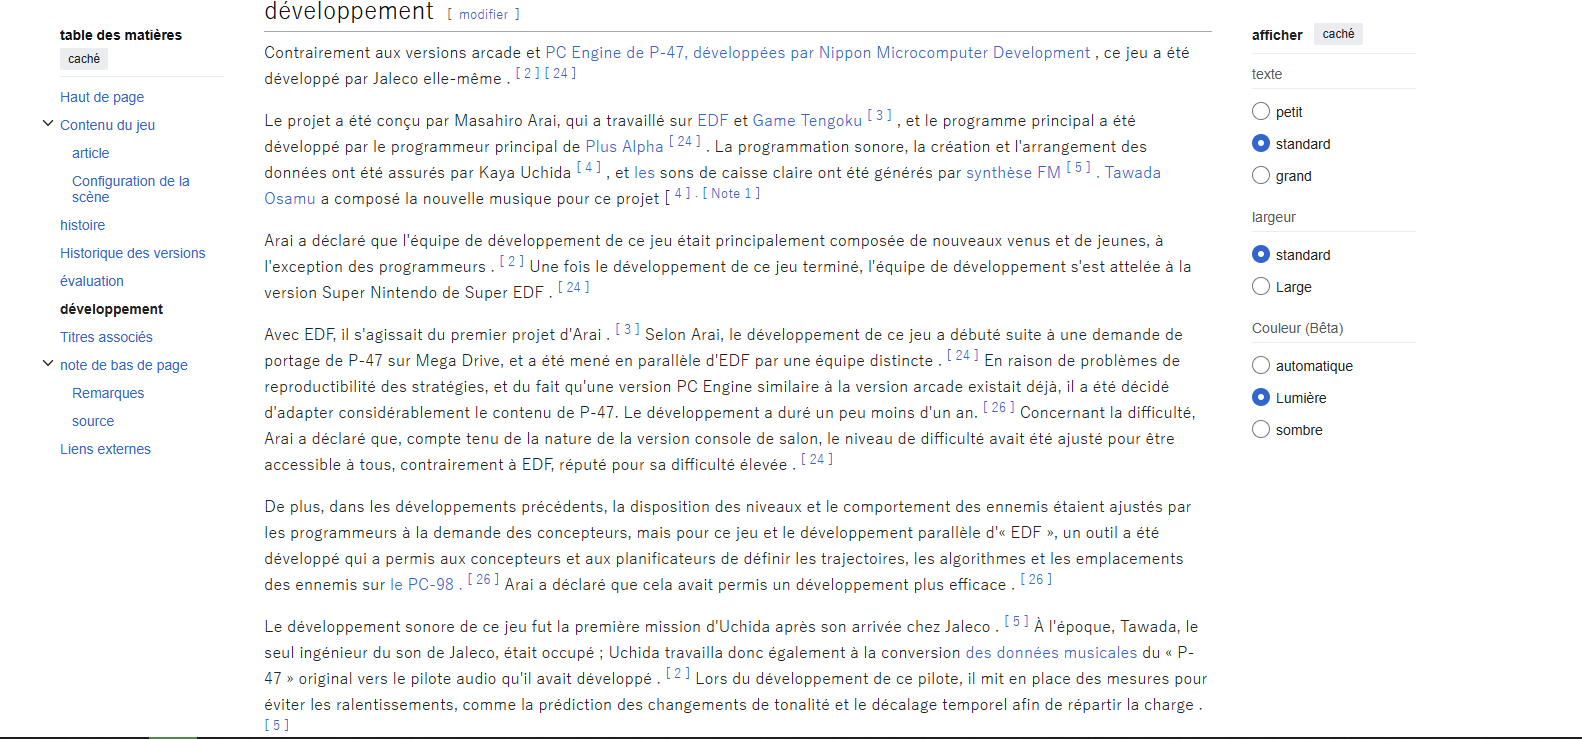The height and width of the screenshot is (739, 1582).
Task: Jump to 'Historique des versions' section
Action: [x=132, y=253]
